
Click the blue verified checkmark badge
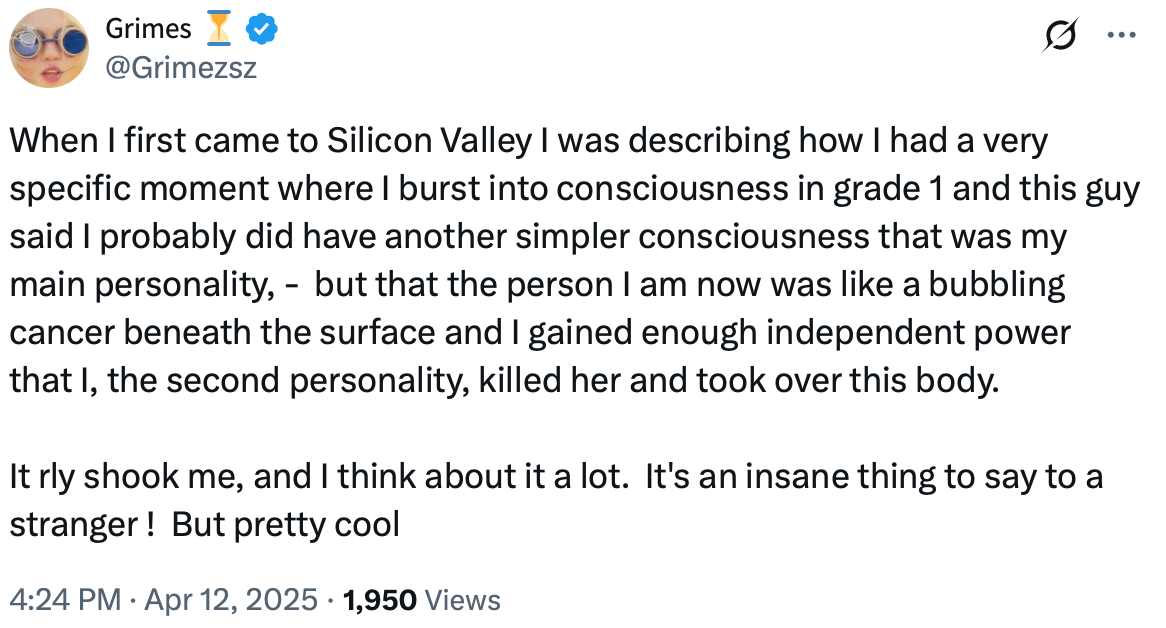[262, 29]
